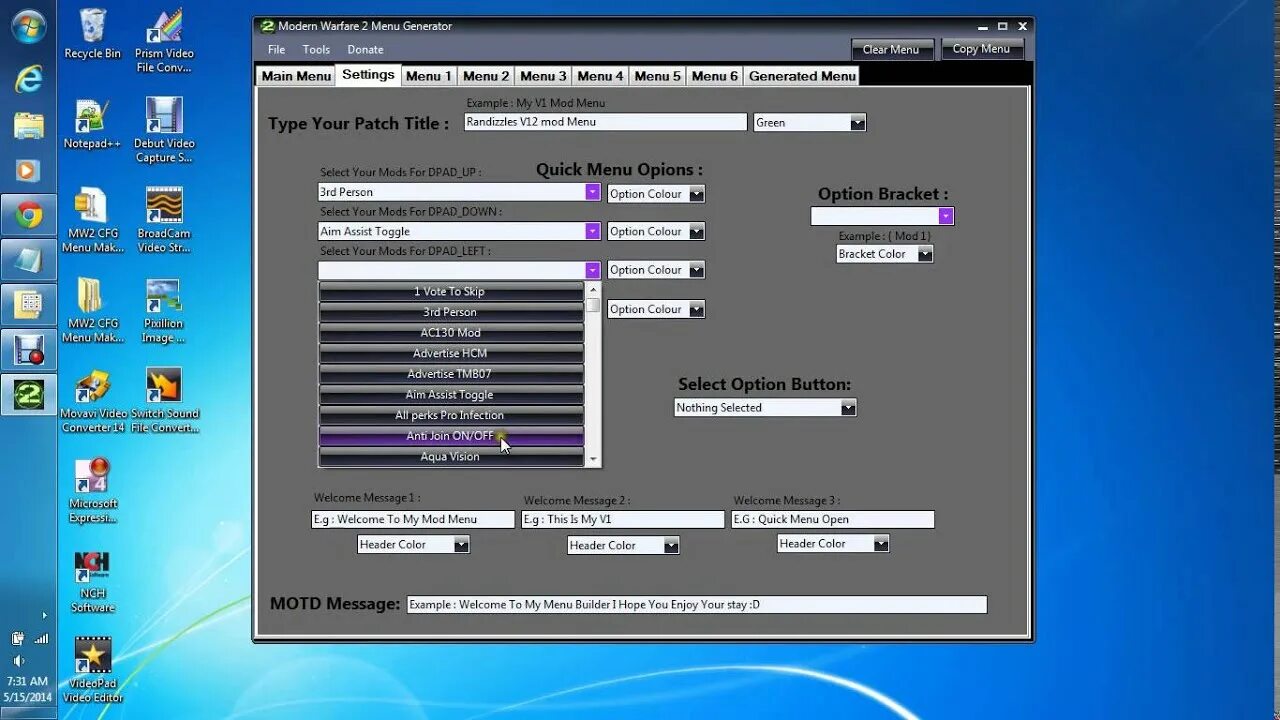The height and width of the screenshot is (720, 1280).
Task: Switch to the Menu 2 tab
Action: (x=486, y=76)
